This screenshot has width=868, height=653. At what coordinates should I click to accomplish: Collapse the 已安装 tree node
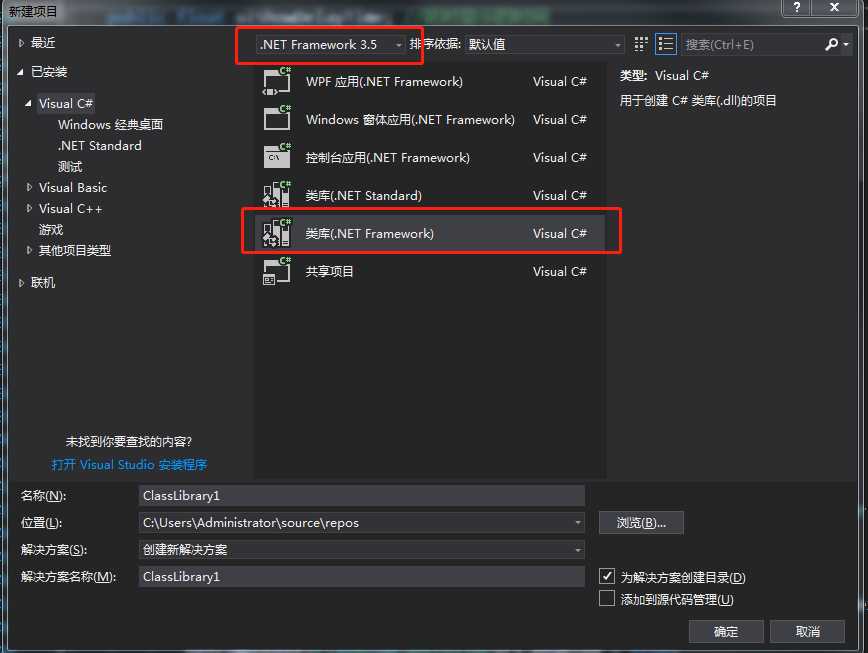20,71
